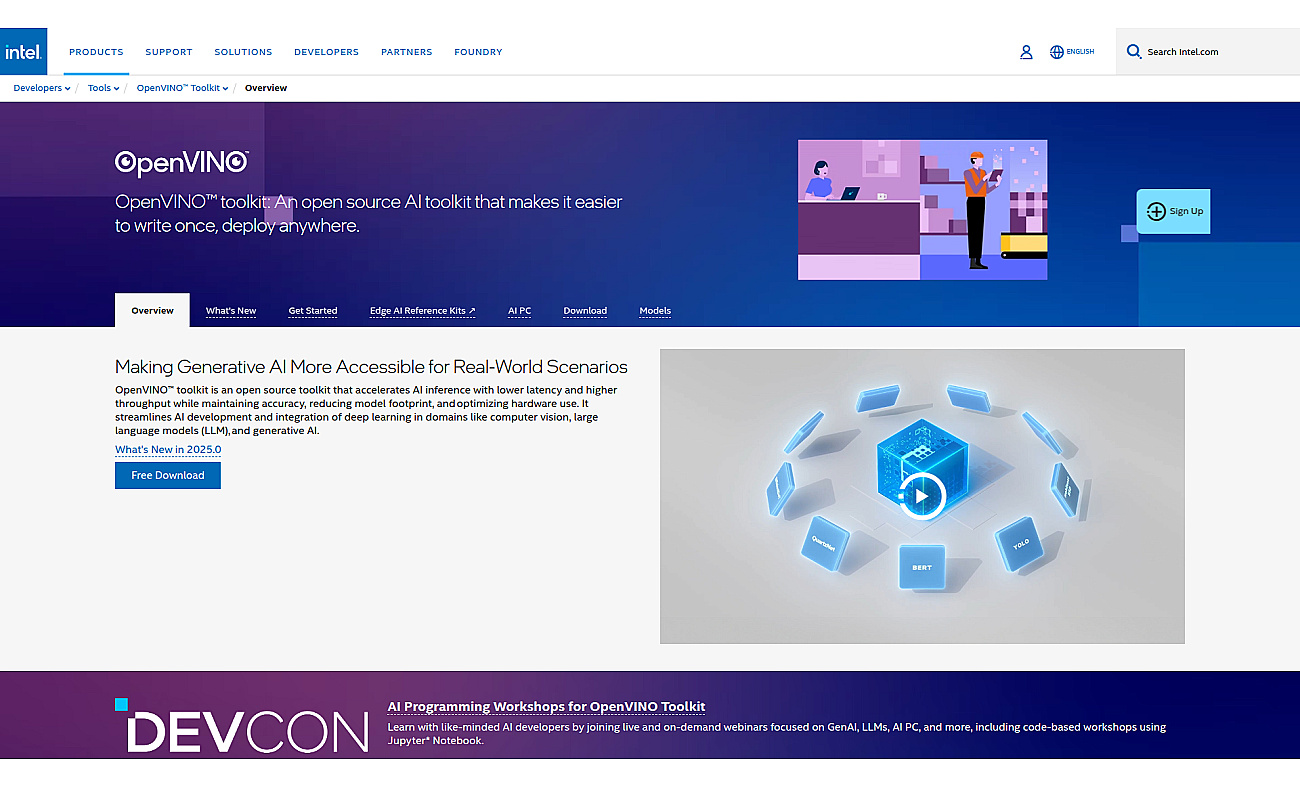
Task: Open the Partners menu
Action: [407, 52]
